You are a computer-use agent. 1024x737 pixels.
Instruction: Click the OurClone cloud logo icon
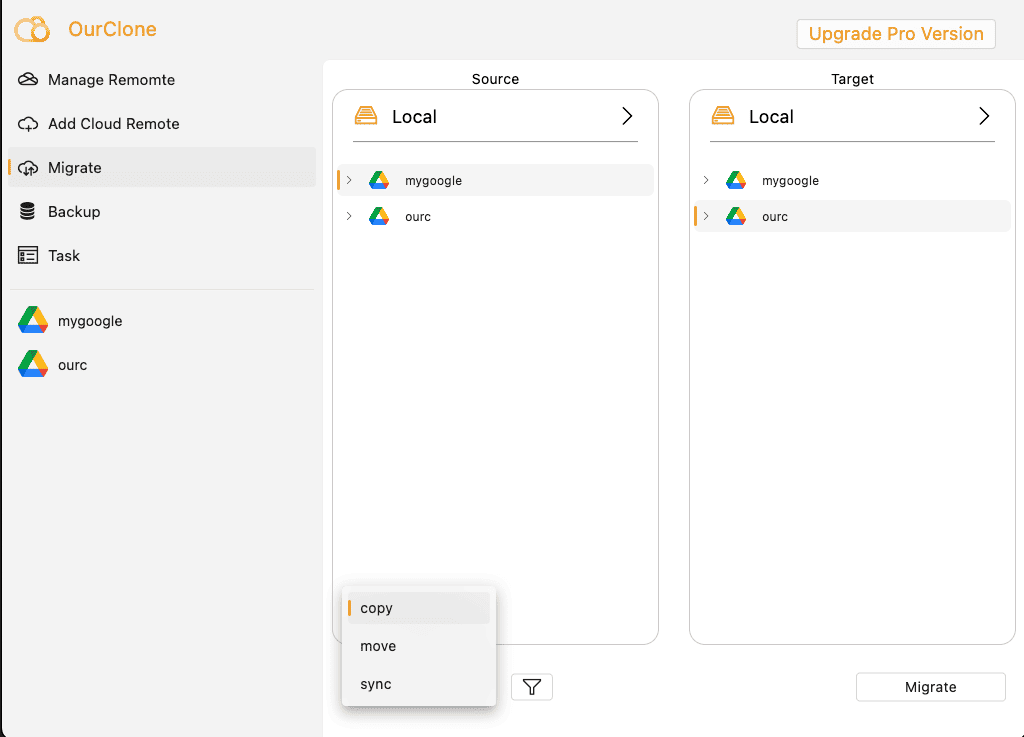pos(31,29)
